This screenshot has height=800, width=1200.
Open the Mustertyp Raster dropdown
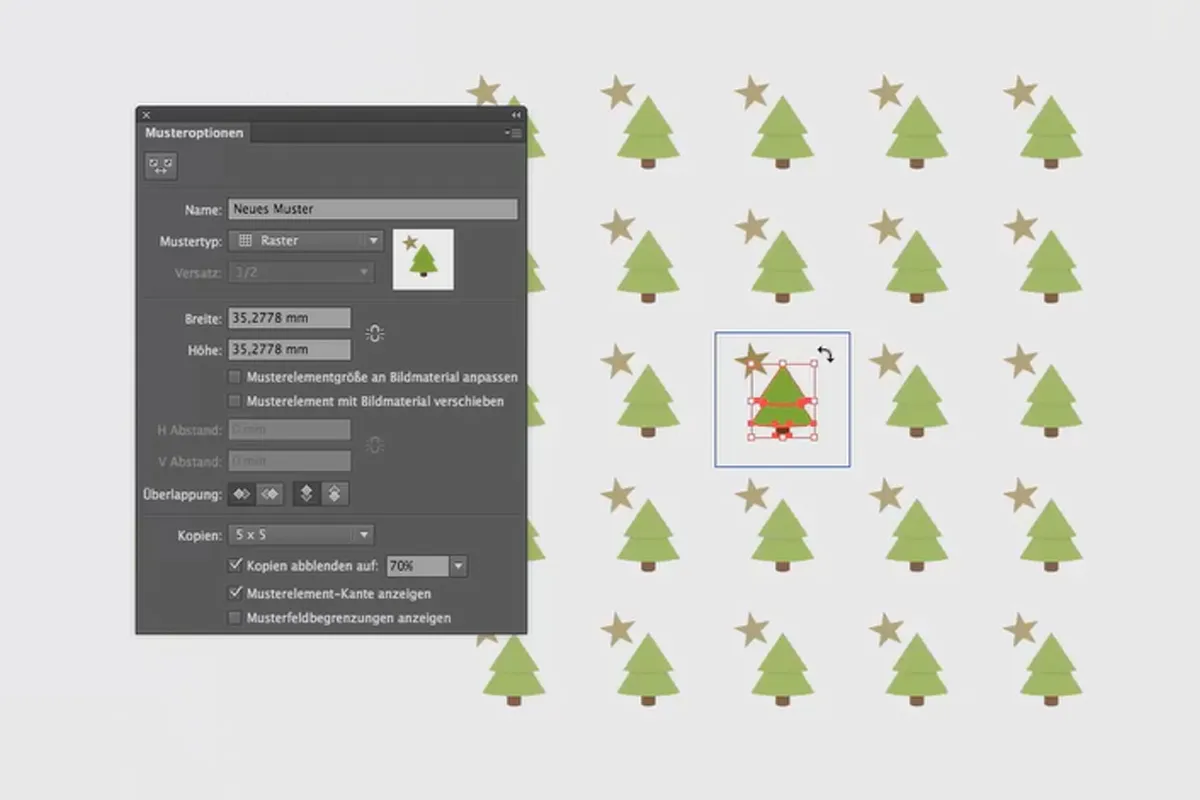(x=306, y=240)
